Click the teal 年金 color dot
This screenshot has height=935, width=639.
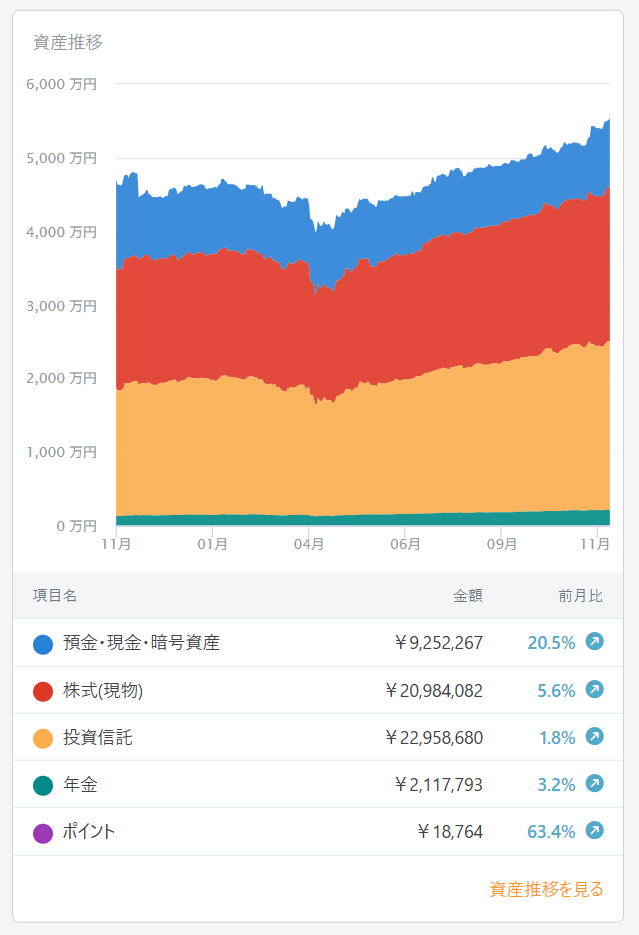tap(43, 786)
